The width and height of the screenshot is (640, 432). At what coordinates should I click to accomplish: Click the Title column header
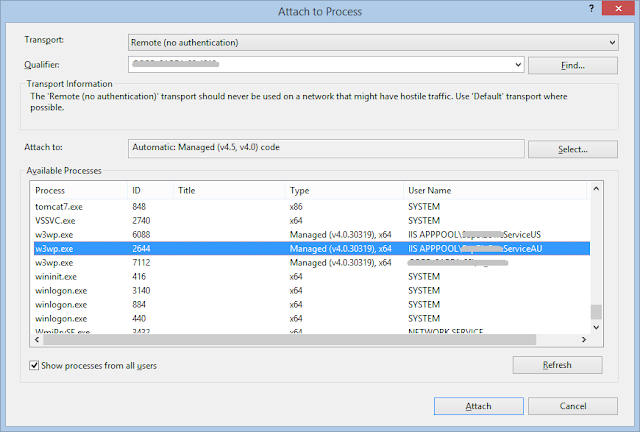coord(229,190)
